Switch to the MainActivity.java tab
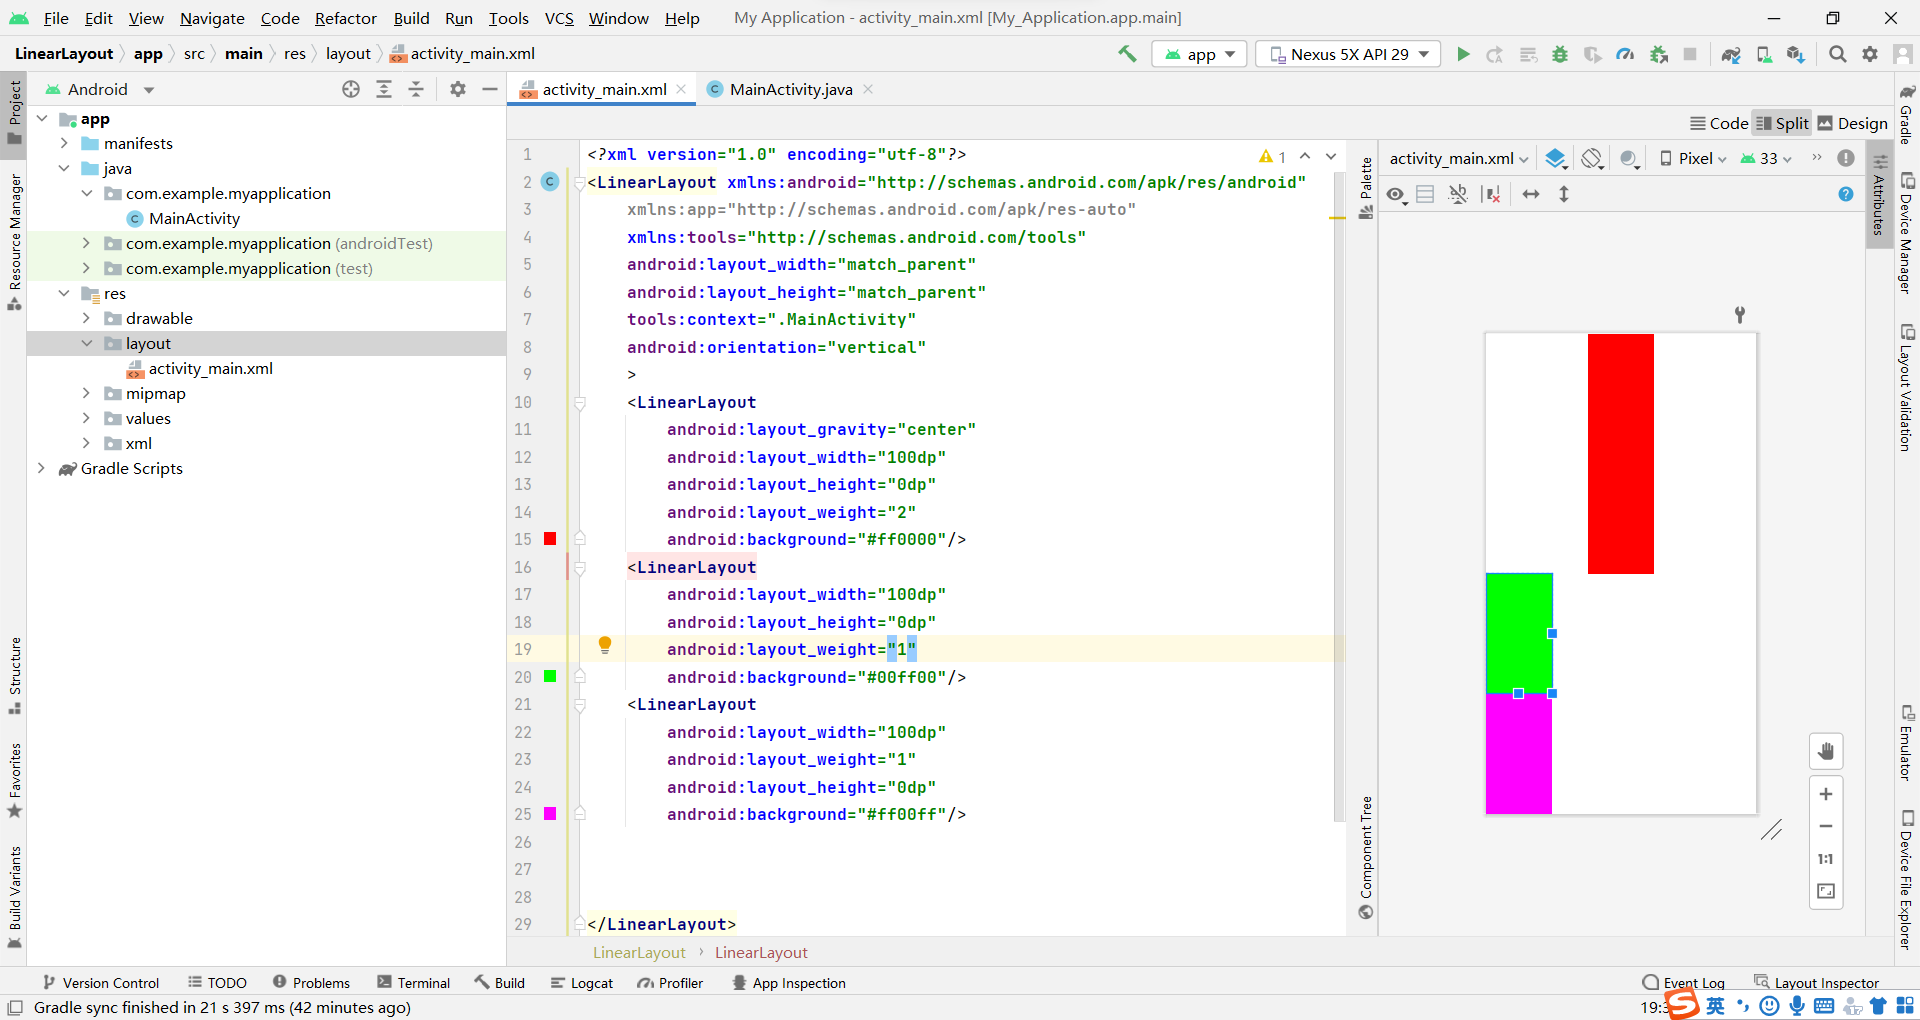Screen dimensions: 1920x1020 (789, 89)
